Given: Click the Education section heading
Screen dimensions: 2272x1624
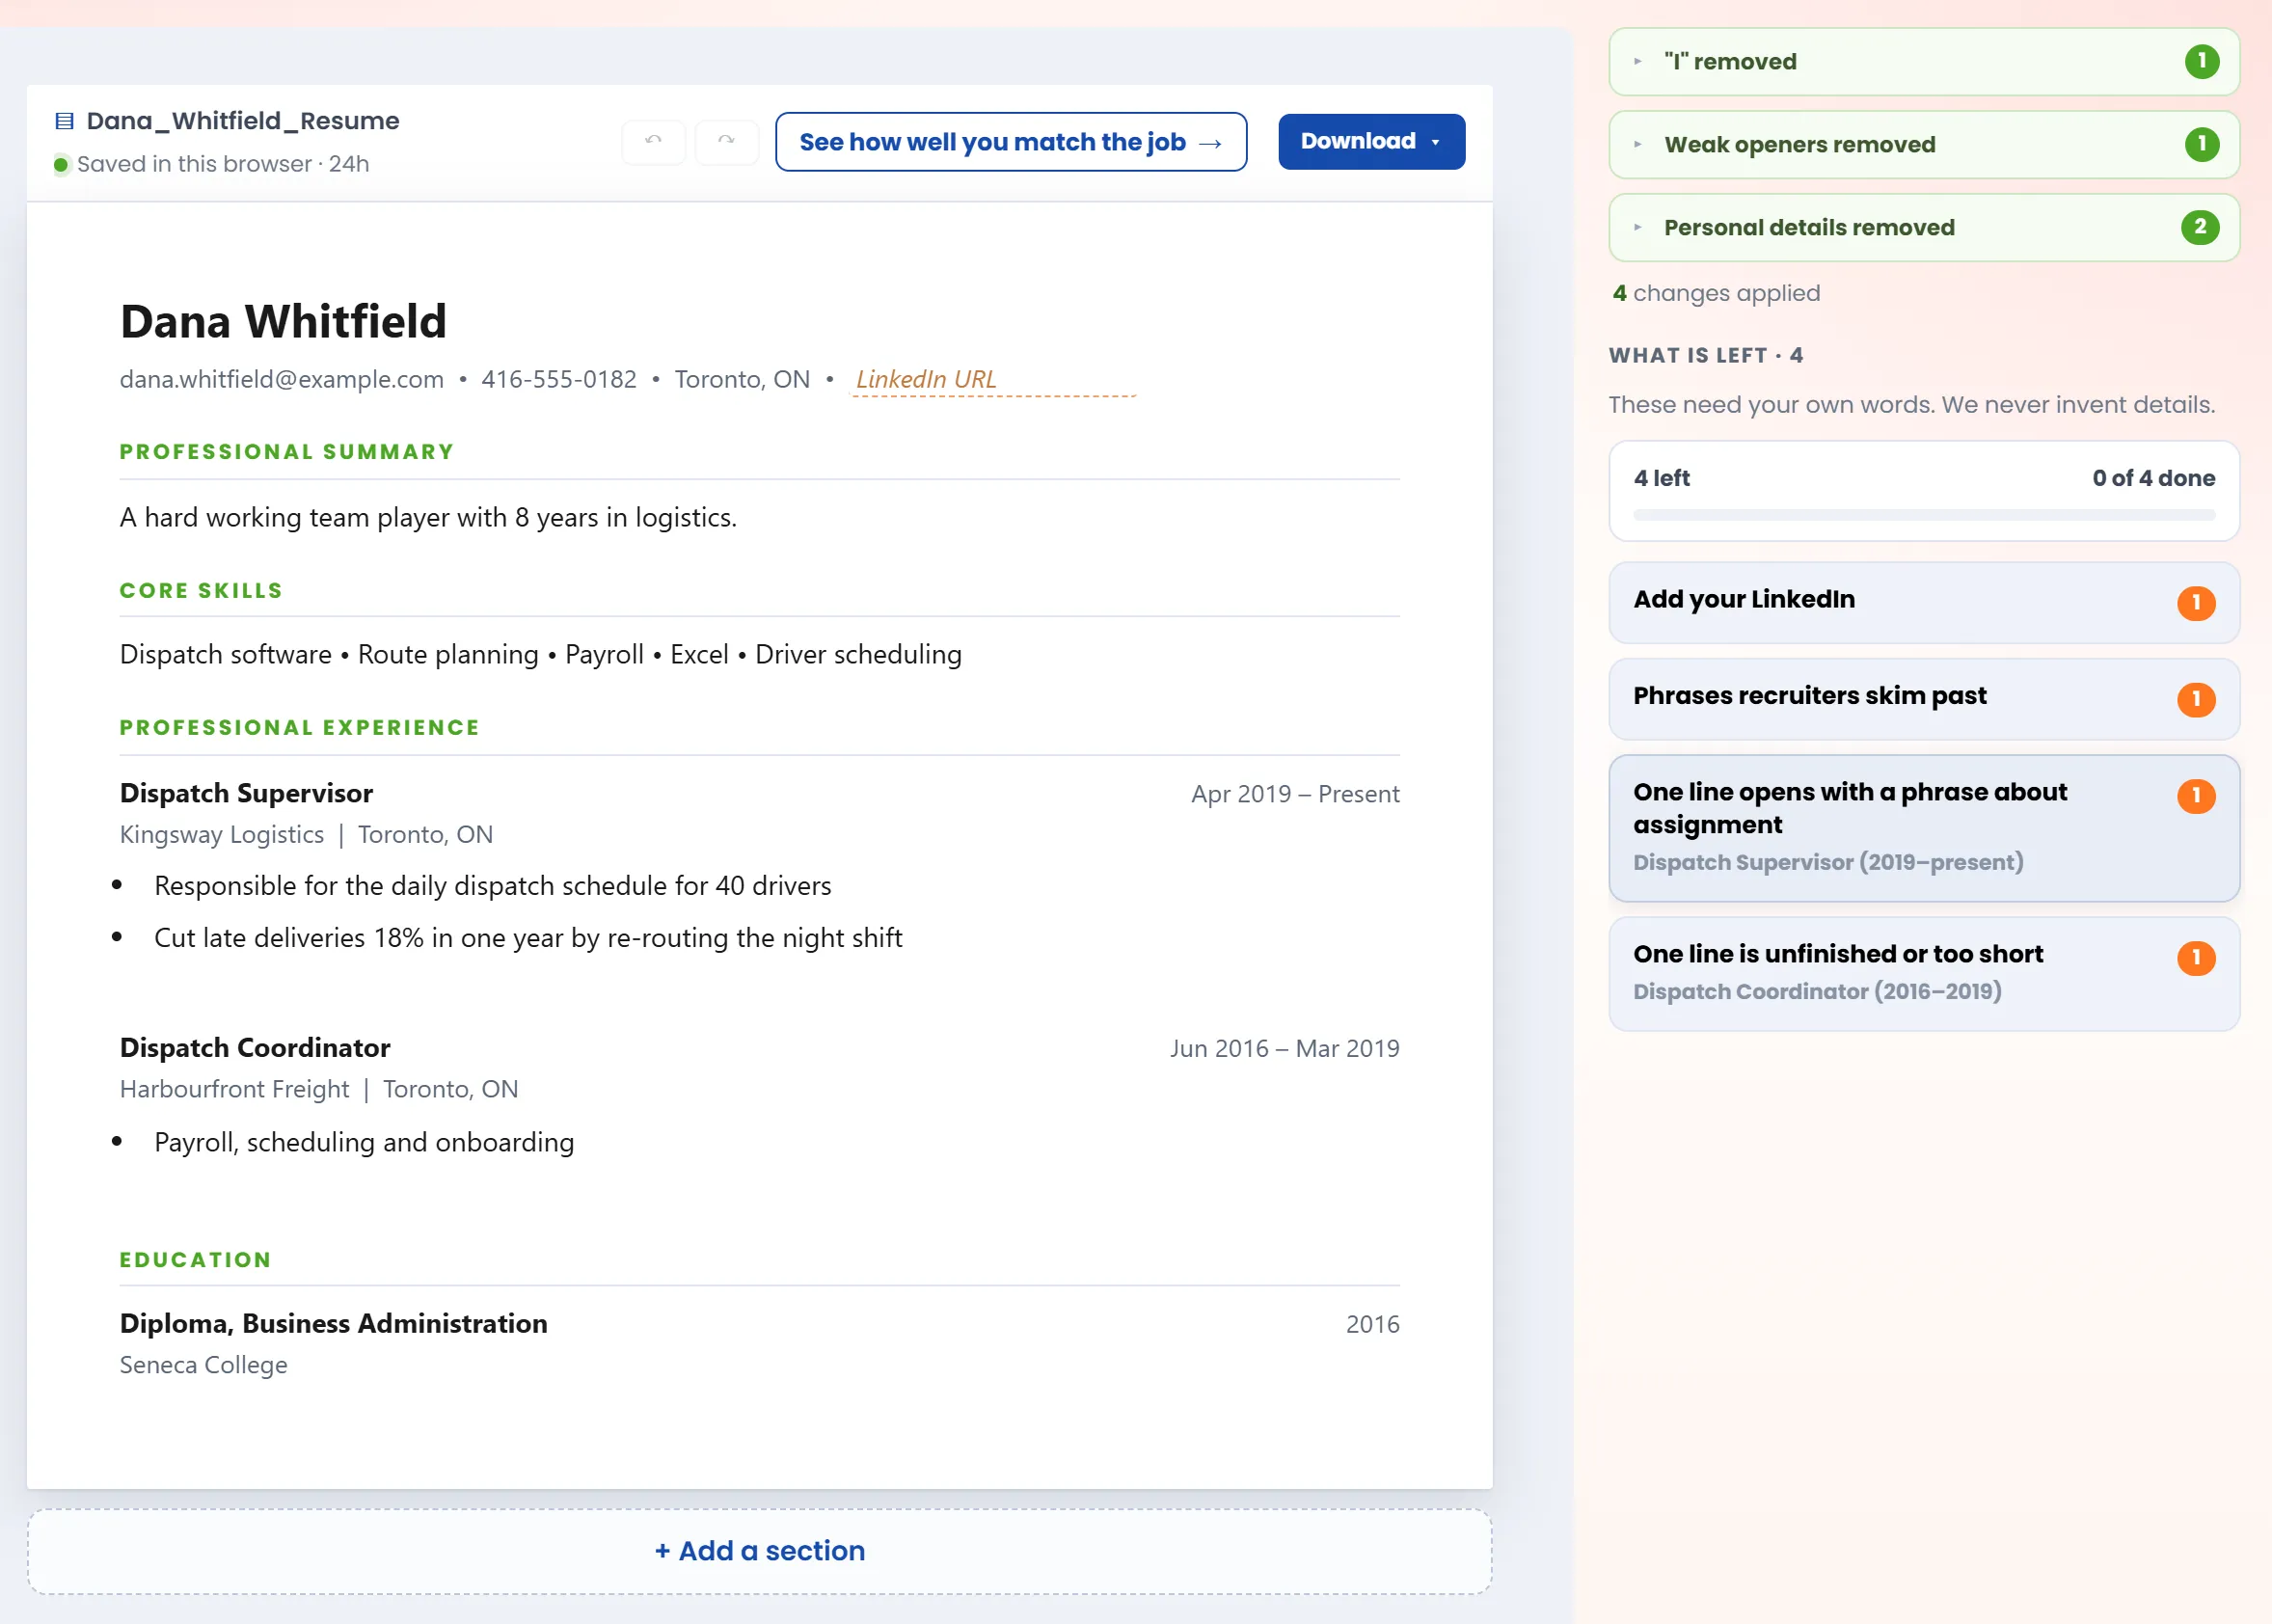Looking at the screenshot, I should [196, 1260].
